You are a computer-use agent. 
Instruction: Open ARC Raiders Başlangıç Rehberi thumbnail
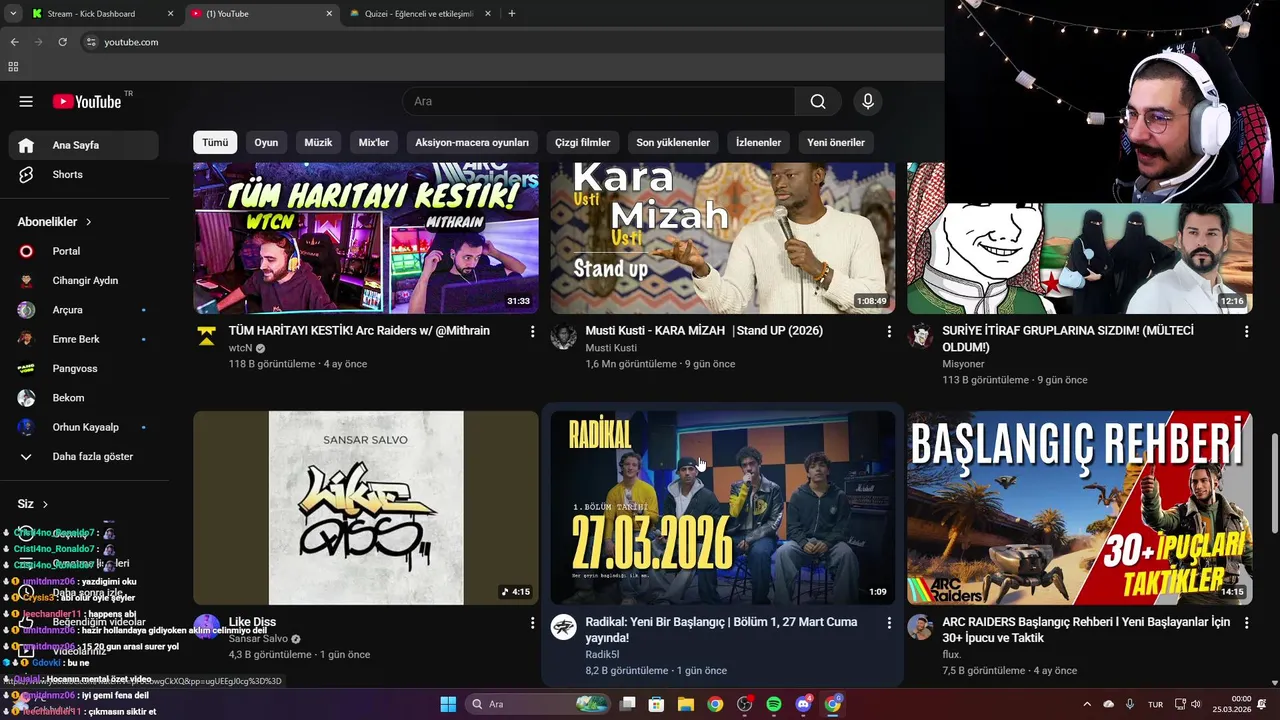point(1079,508)
